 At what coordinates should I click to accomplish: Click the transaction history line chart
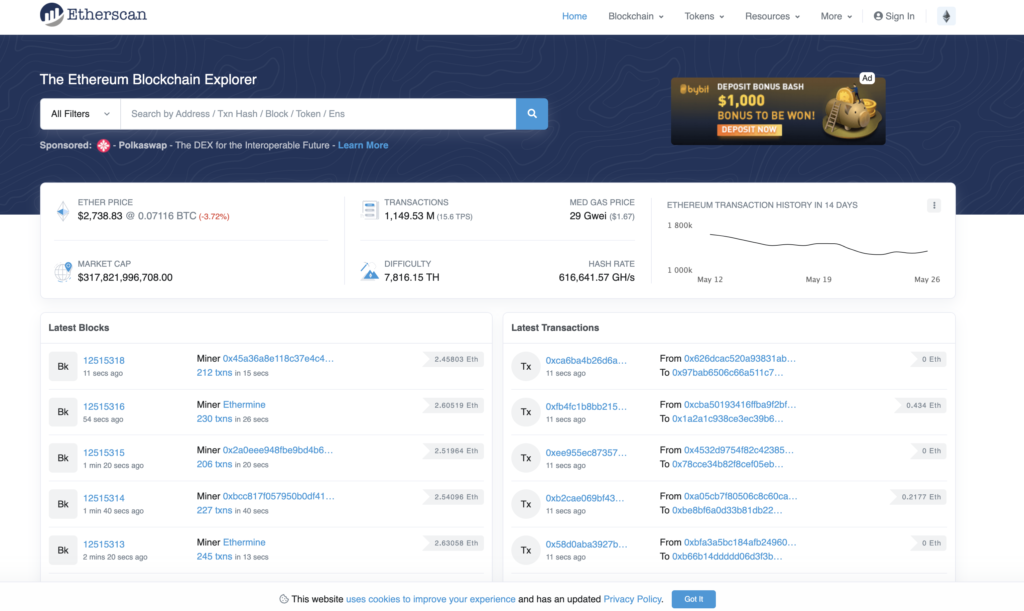click(x=818, y=245)
